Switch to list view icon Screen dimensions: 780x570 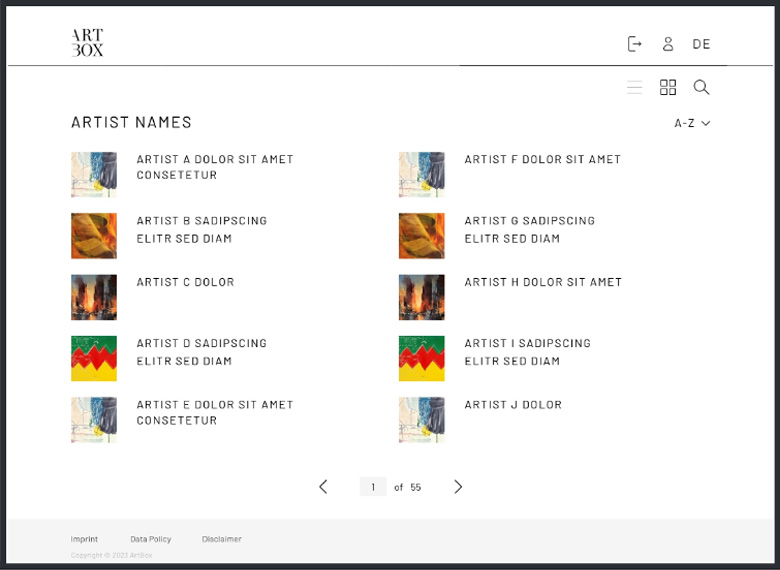[x=634, y=88]
